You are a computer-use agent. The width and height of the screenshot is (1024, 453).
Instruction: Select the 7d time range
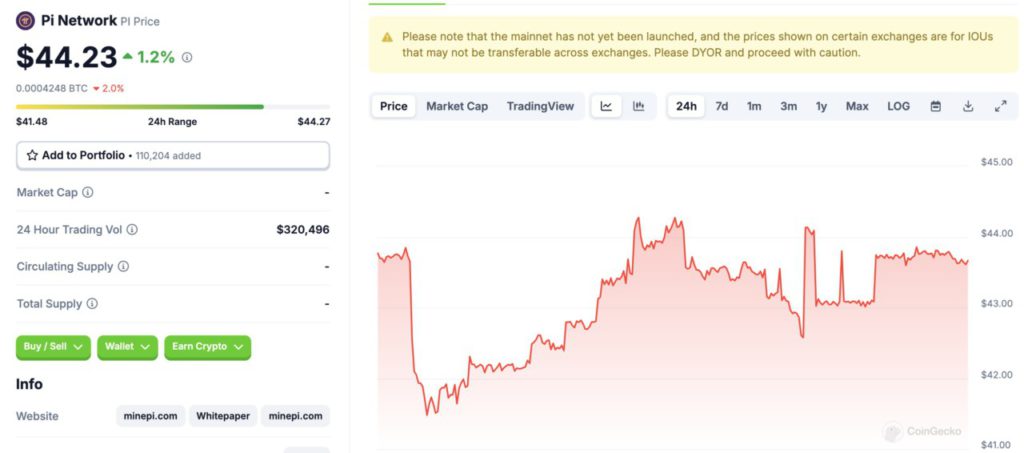[x=721, y=106]
